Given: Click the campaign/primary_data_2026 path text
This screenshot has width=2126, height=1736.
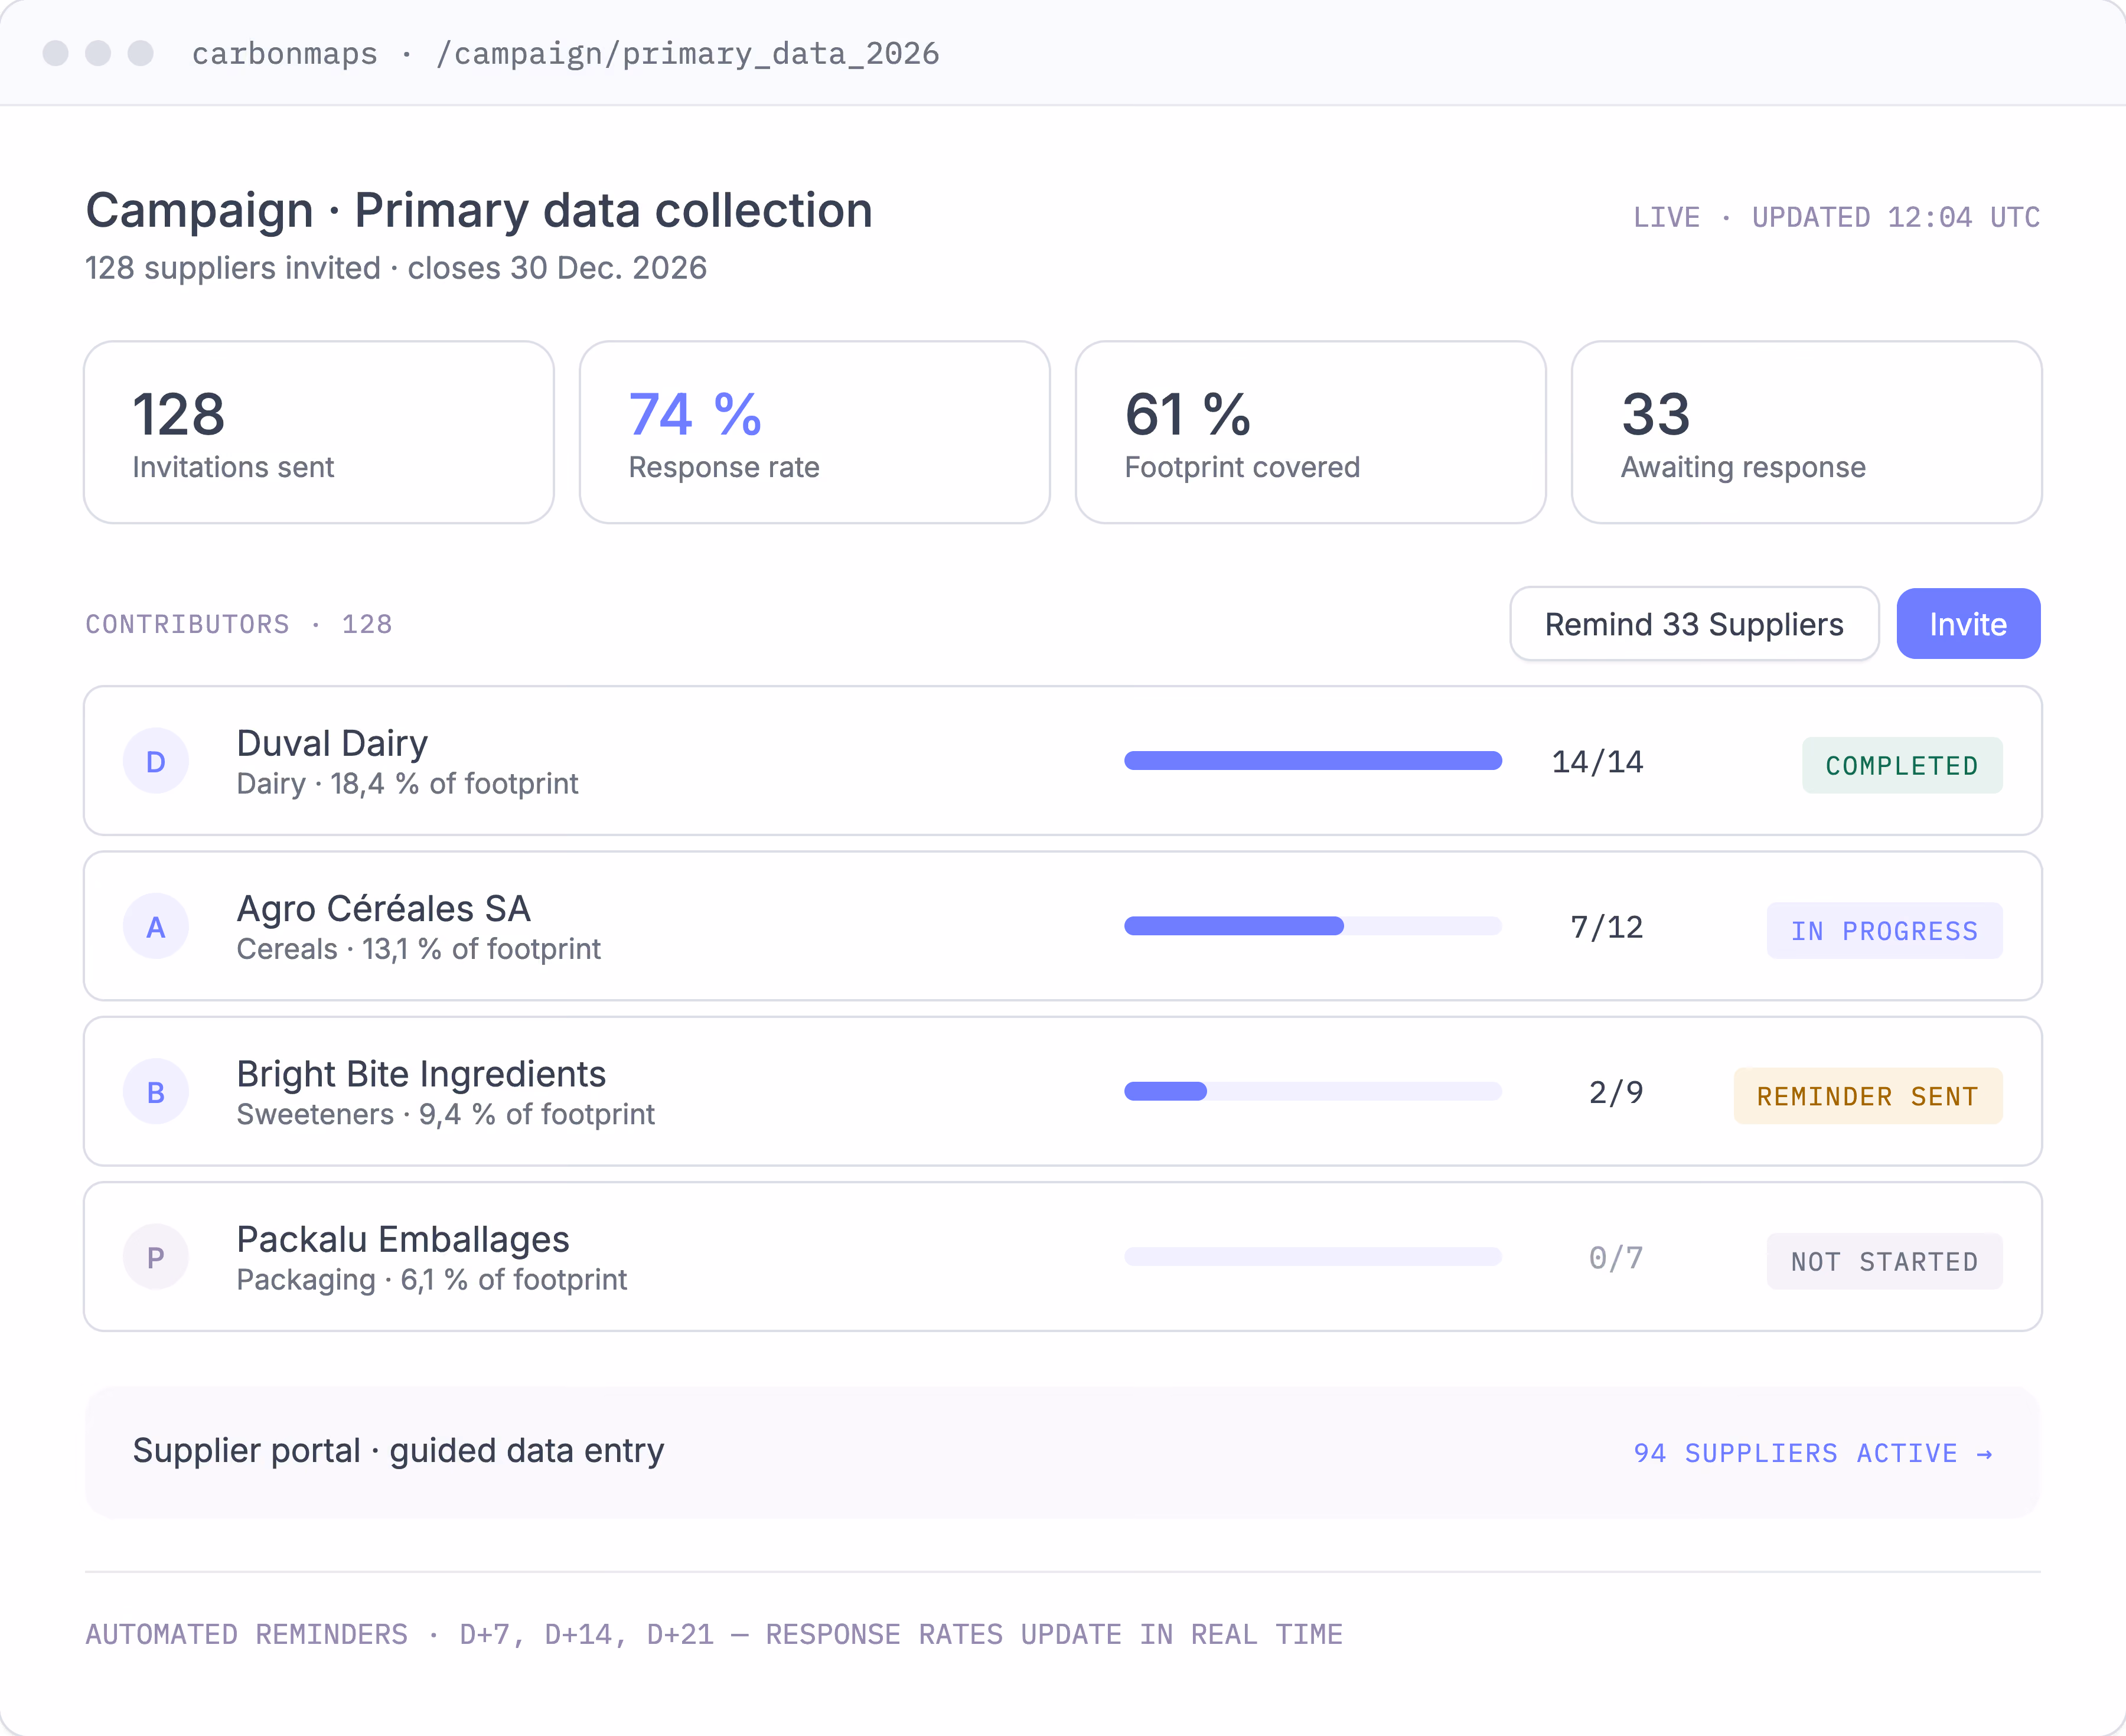Looking at the screenshot, I should 688,53.
